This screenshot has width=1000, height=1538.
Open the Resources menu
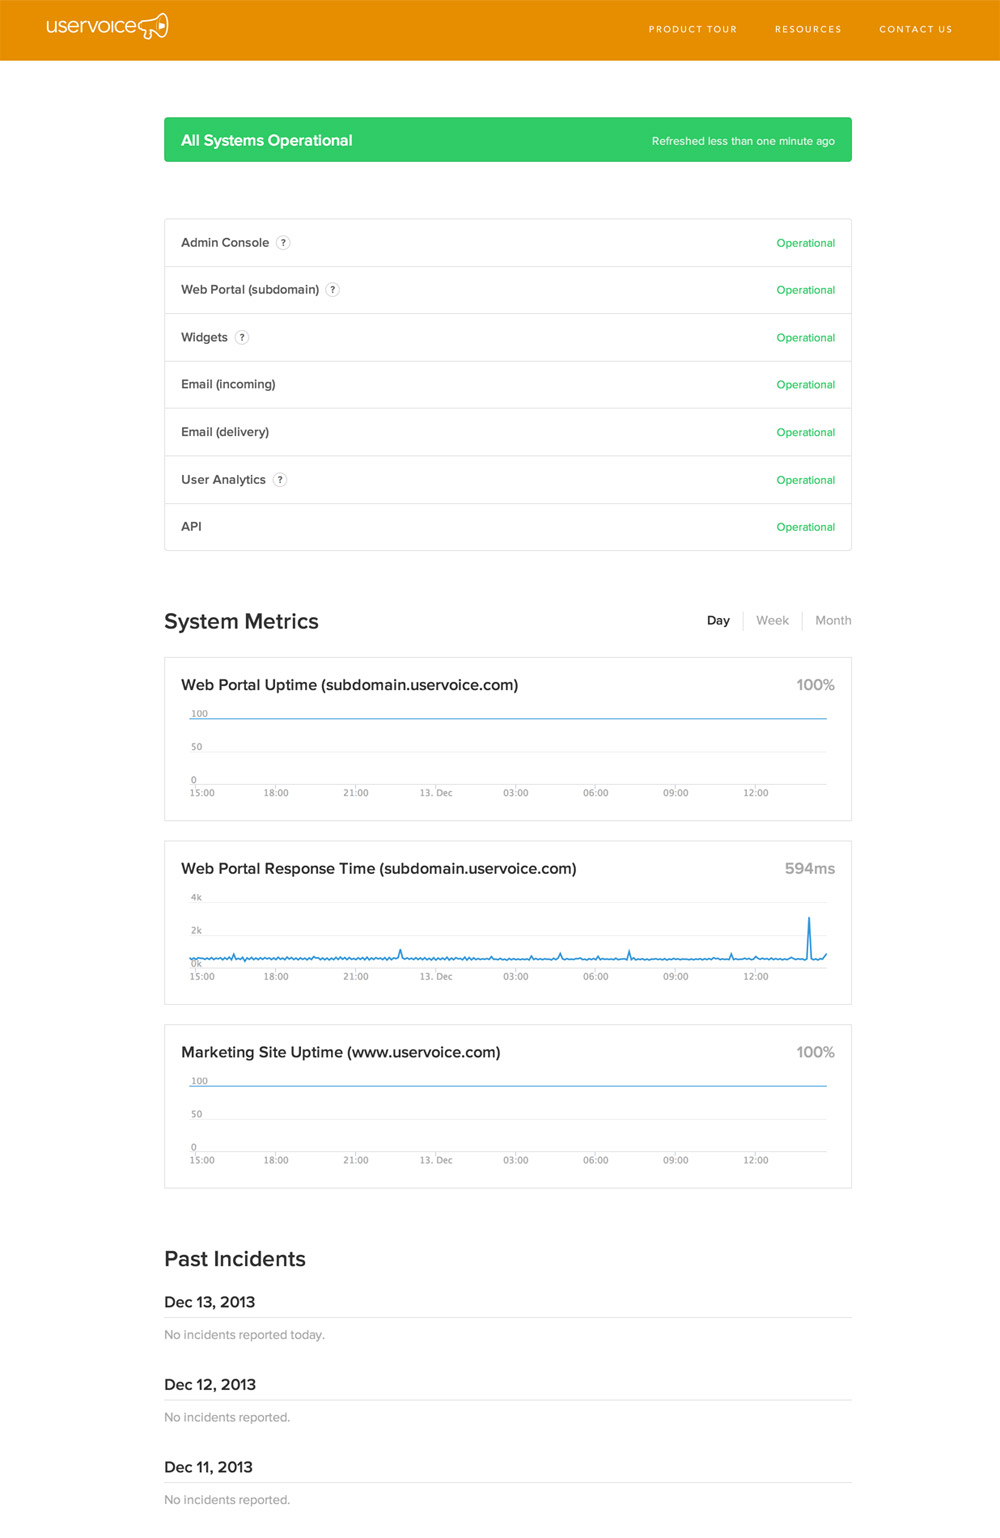808,29
